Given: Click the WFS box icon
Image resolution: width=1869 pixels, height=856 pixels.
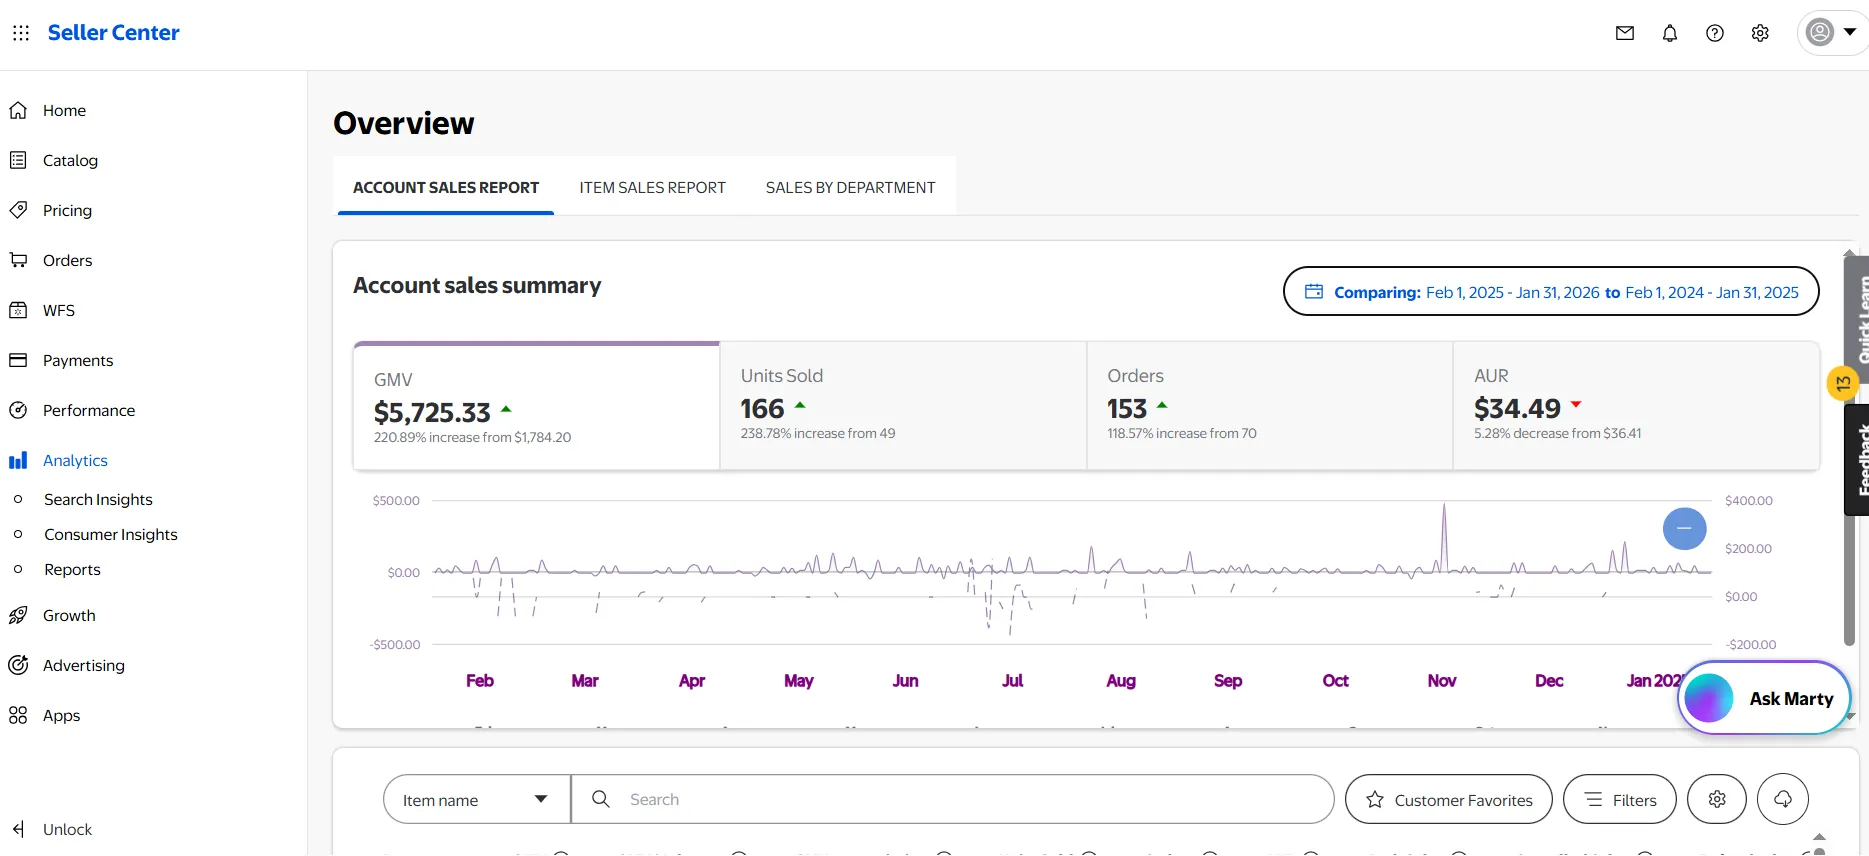Looking at the screenshot, I should pyautogui.click(x=18, y=310).
